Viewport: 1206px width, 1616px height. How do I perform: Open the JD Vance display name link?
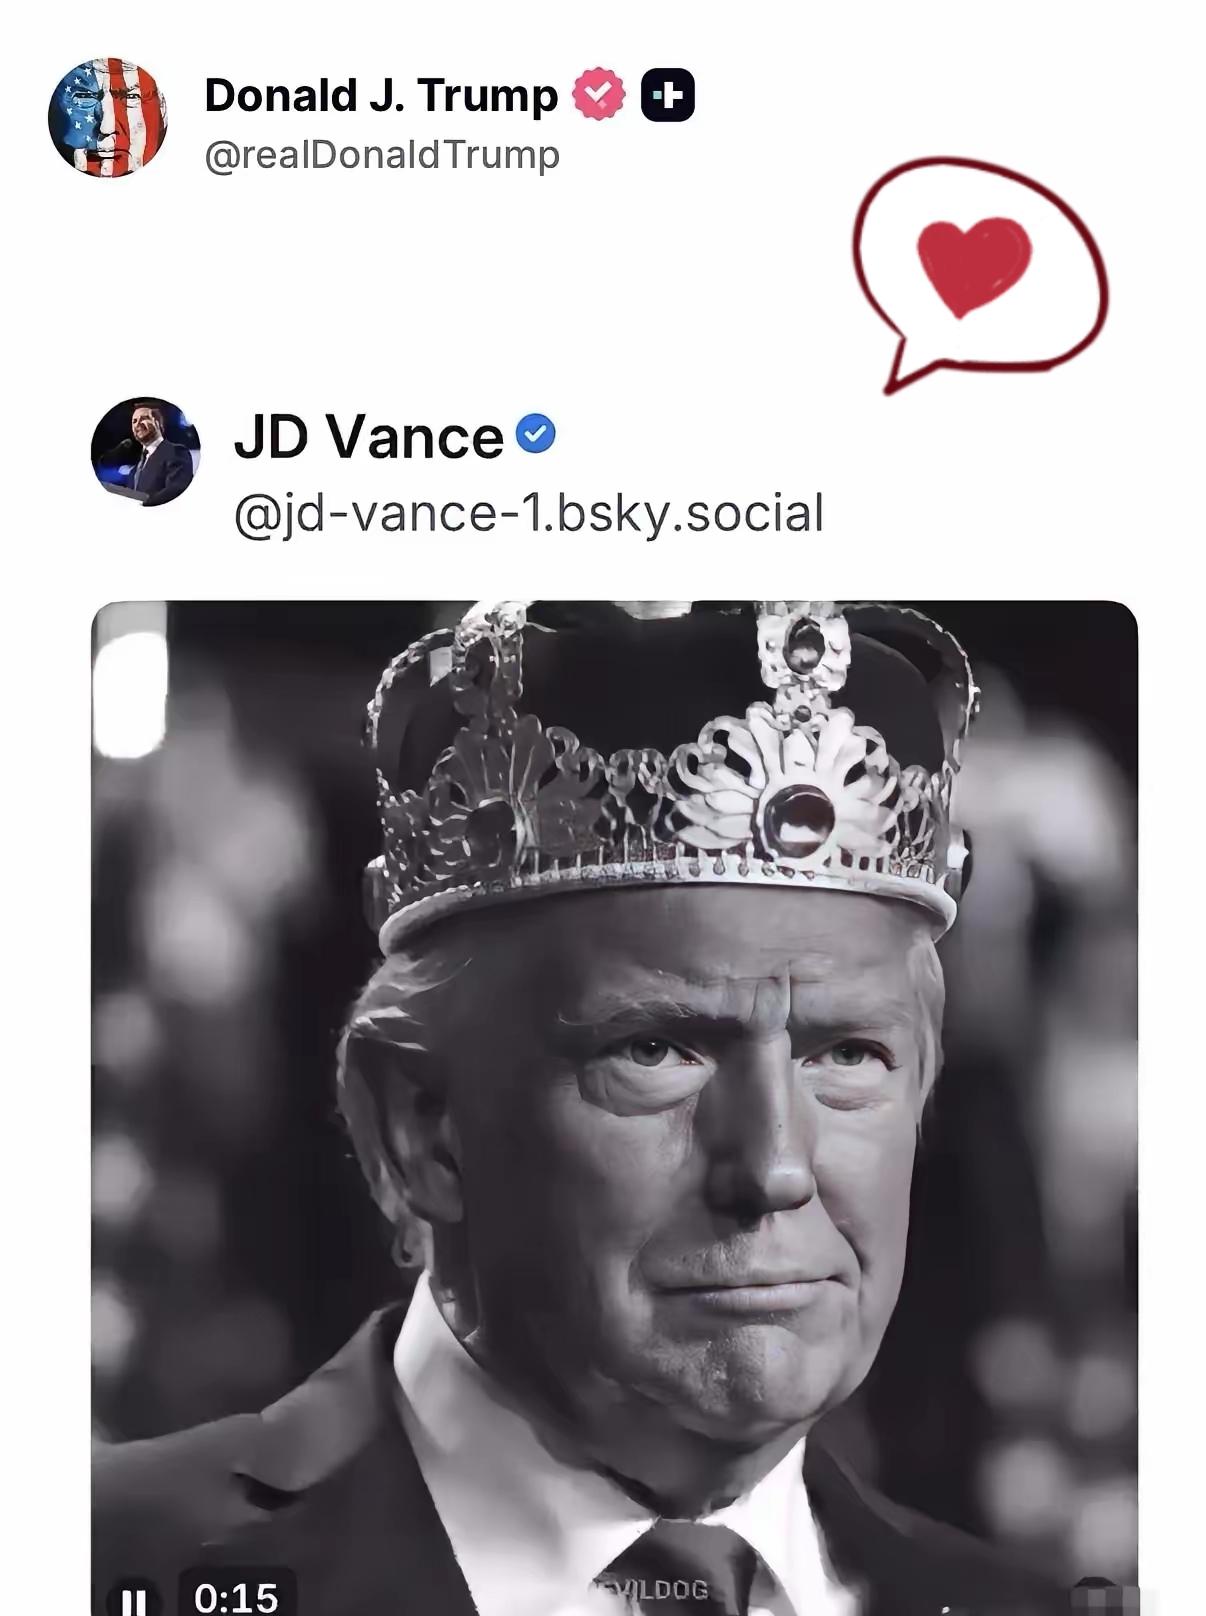tap(368, 437)
